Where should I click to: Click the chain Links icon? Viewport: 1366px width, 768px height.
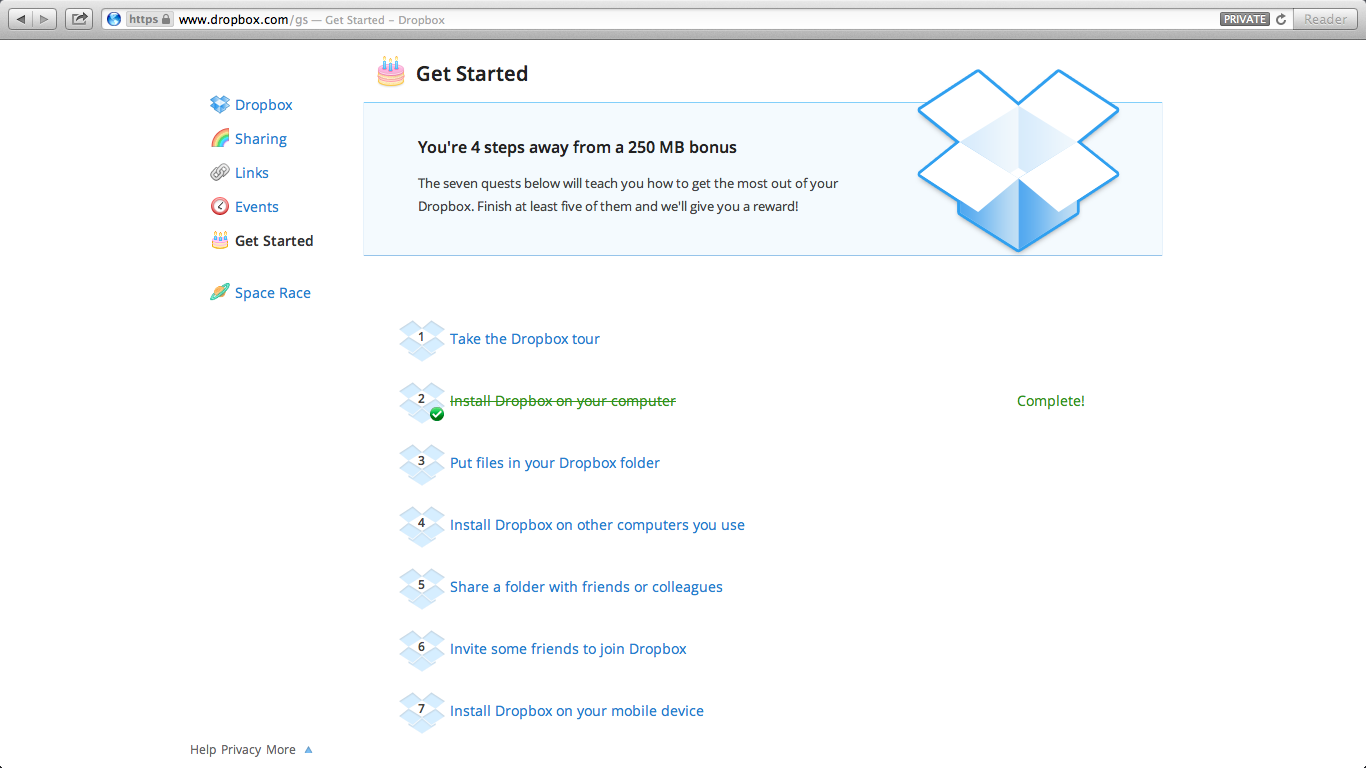point(220,172)
